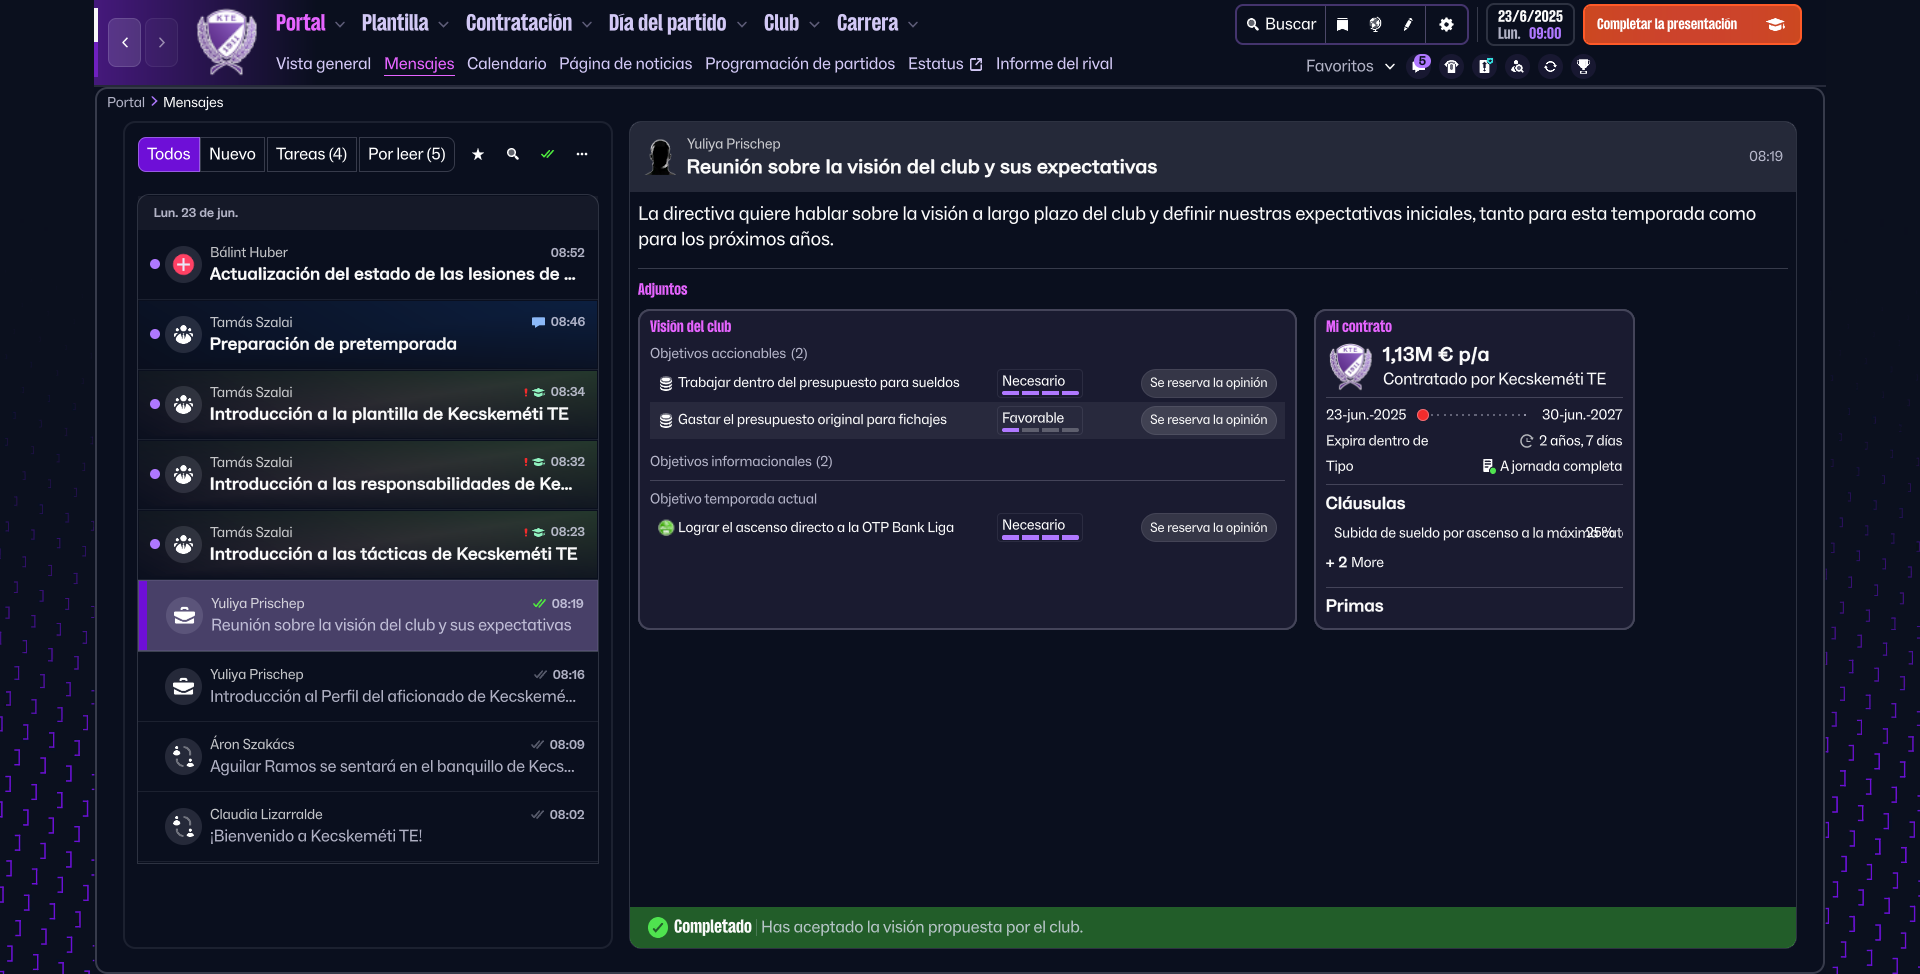The image size is (1920, 974).
Task: Open the chat notifications icon with badge 5
Action: (1419, 66)
